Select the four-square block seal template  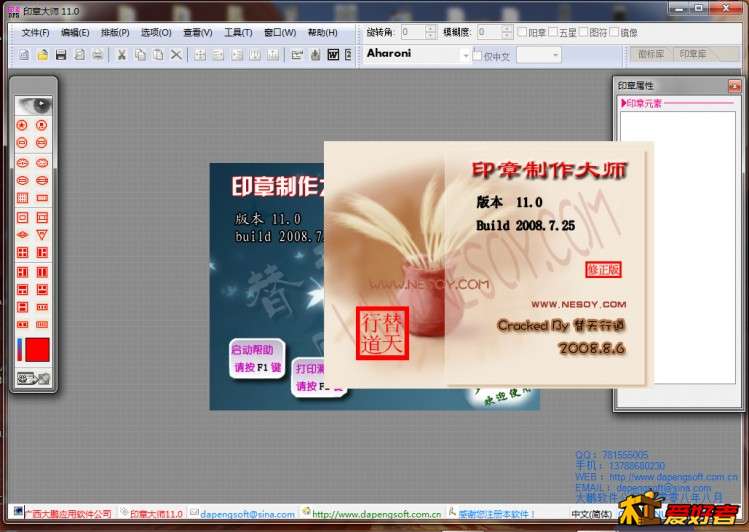[22, 253]
